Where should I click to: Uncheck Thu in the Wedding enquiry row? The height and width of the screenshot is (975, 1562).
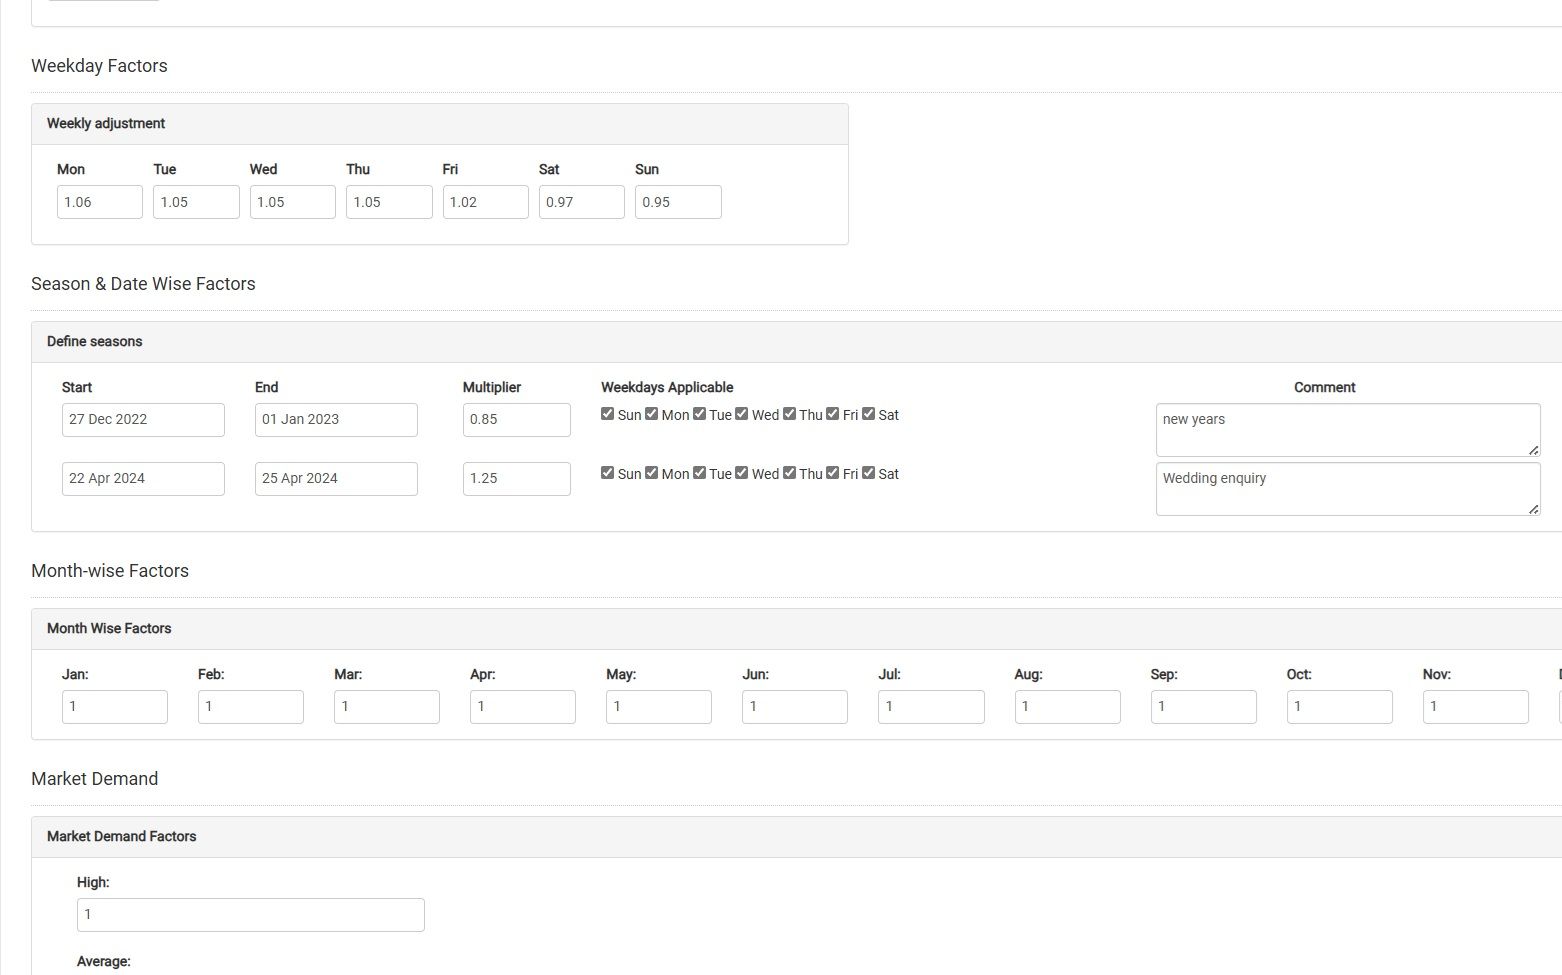point(790,473)
